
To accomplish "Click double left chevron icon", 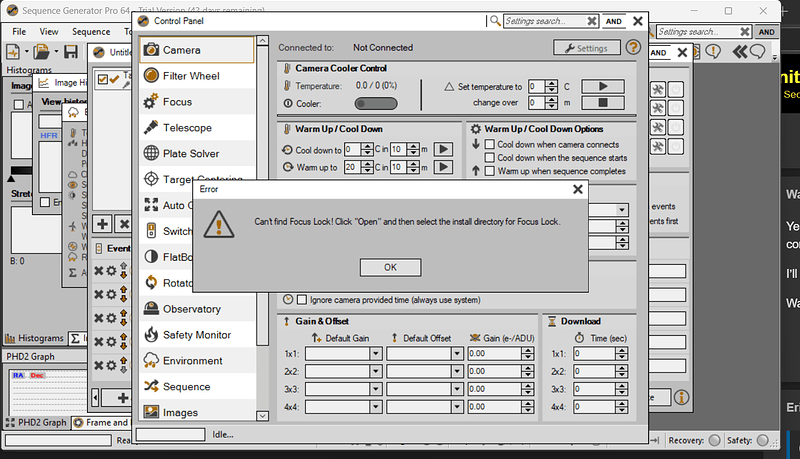I will (x=740, y=52).
